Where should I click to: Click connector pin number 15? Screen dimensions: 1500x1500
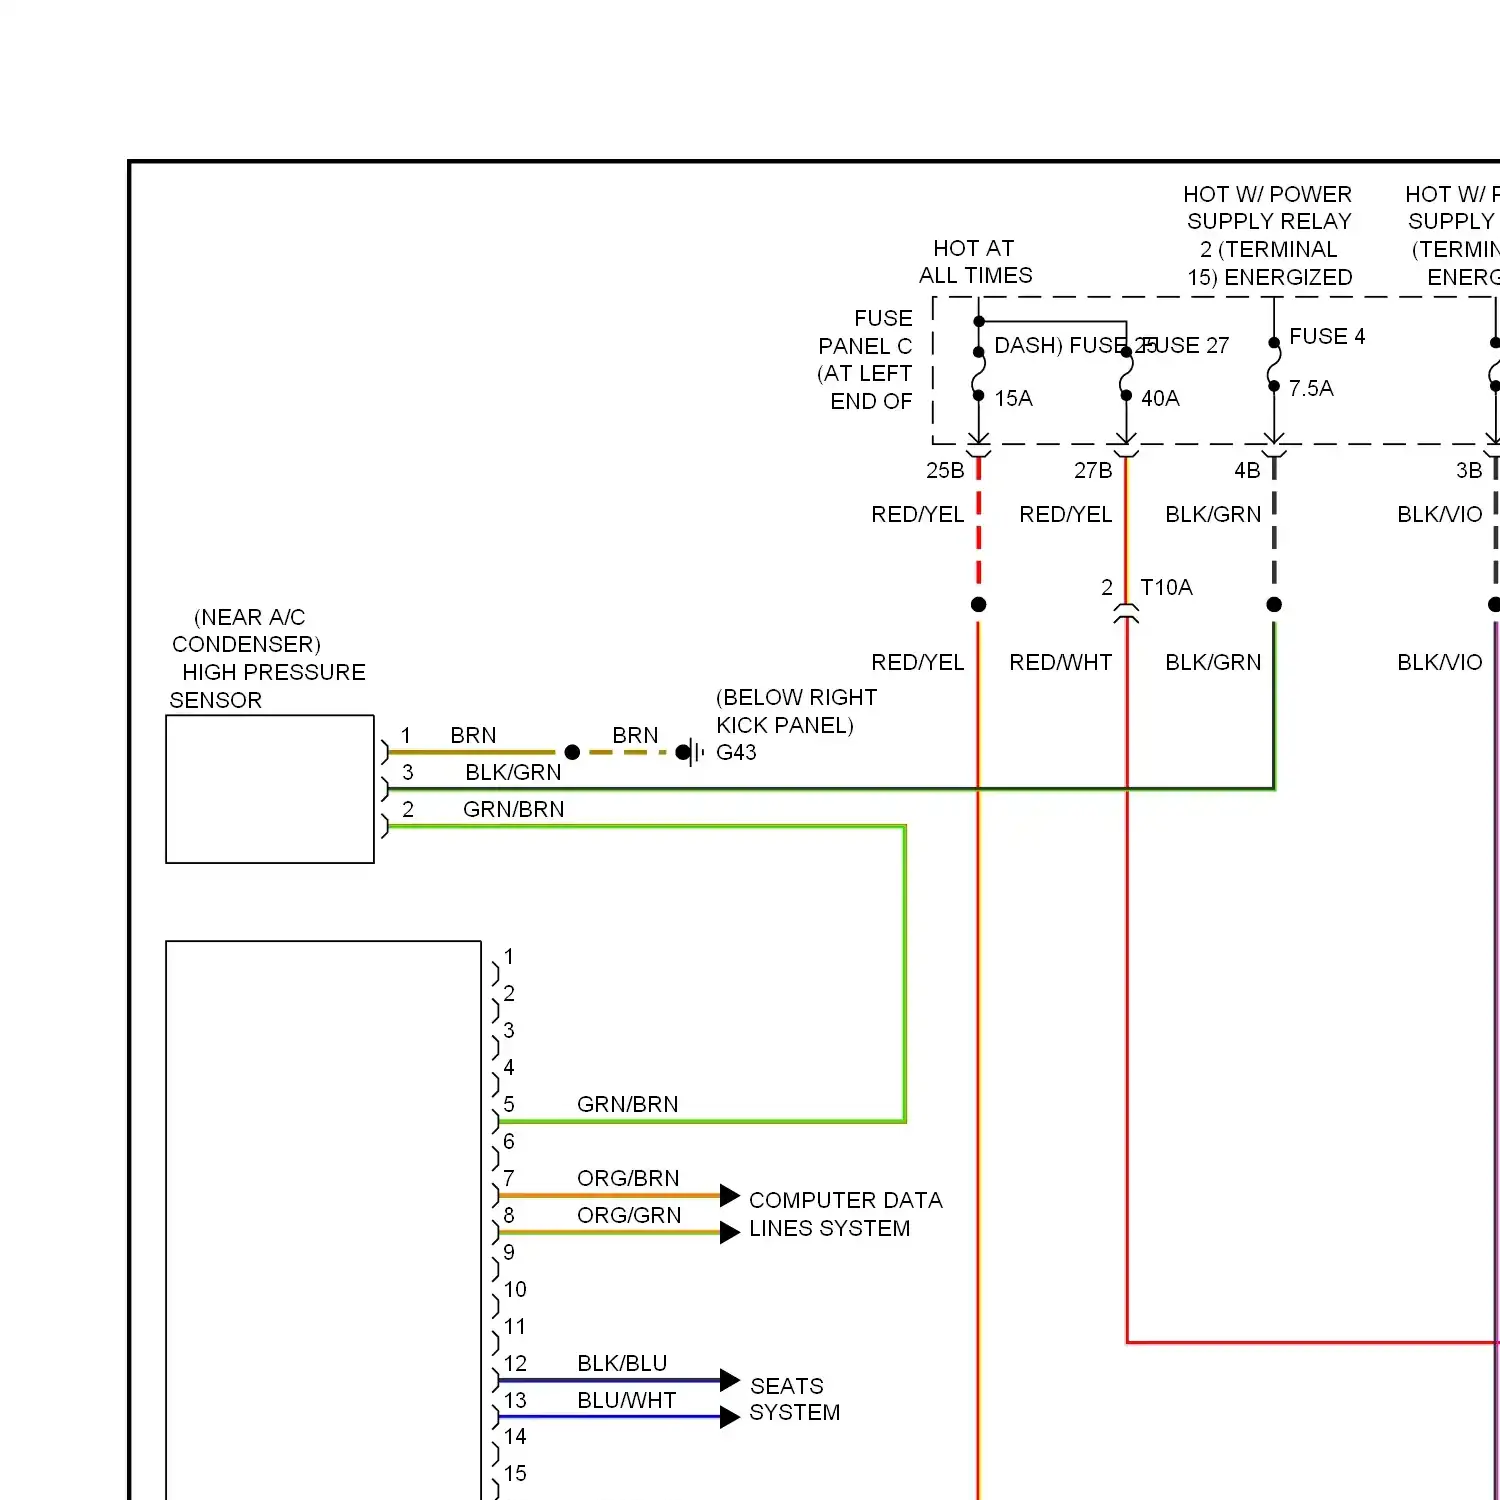click(515, 1473)
